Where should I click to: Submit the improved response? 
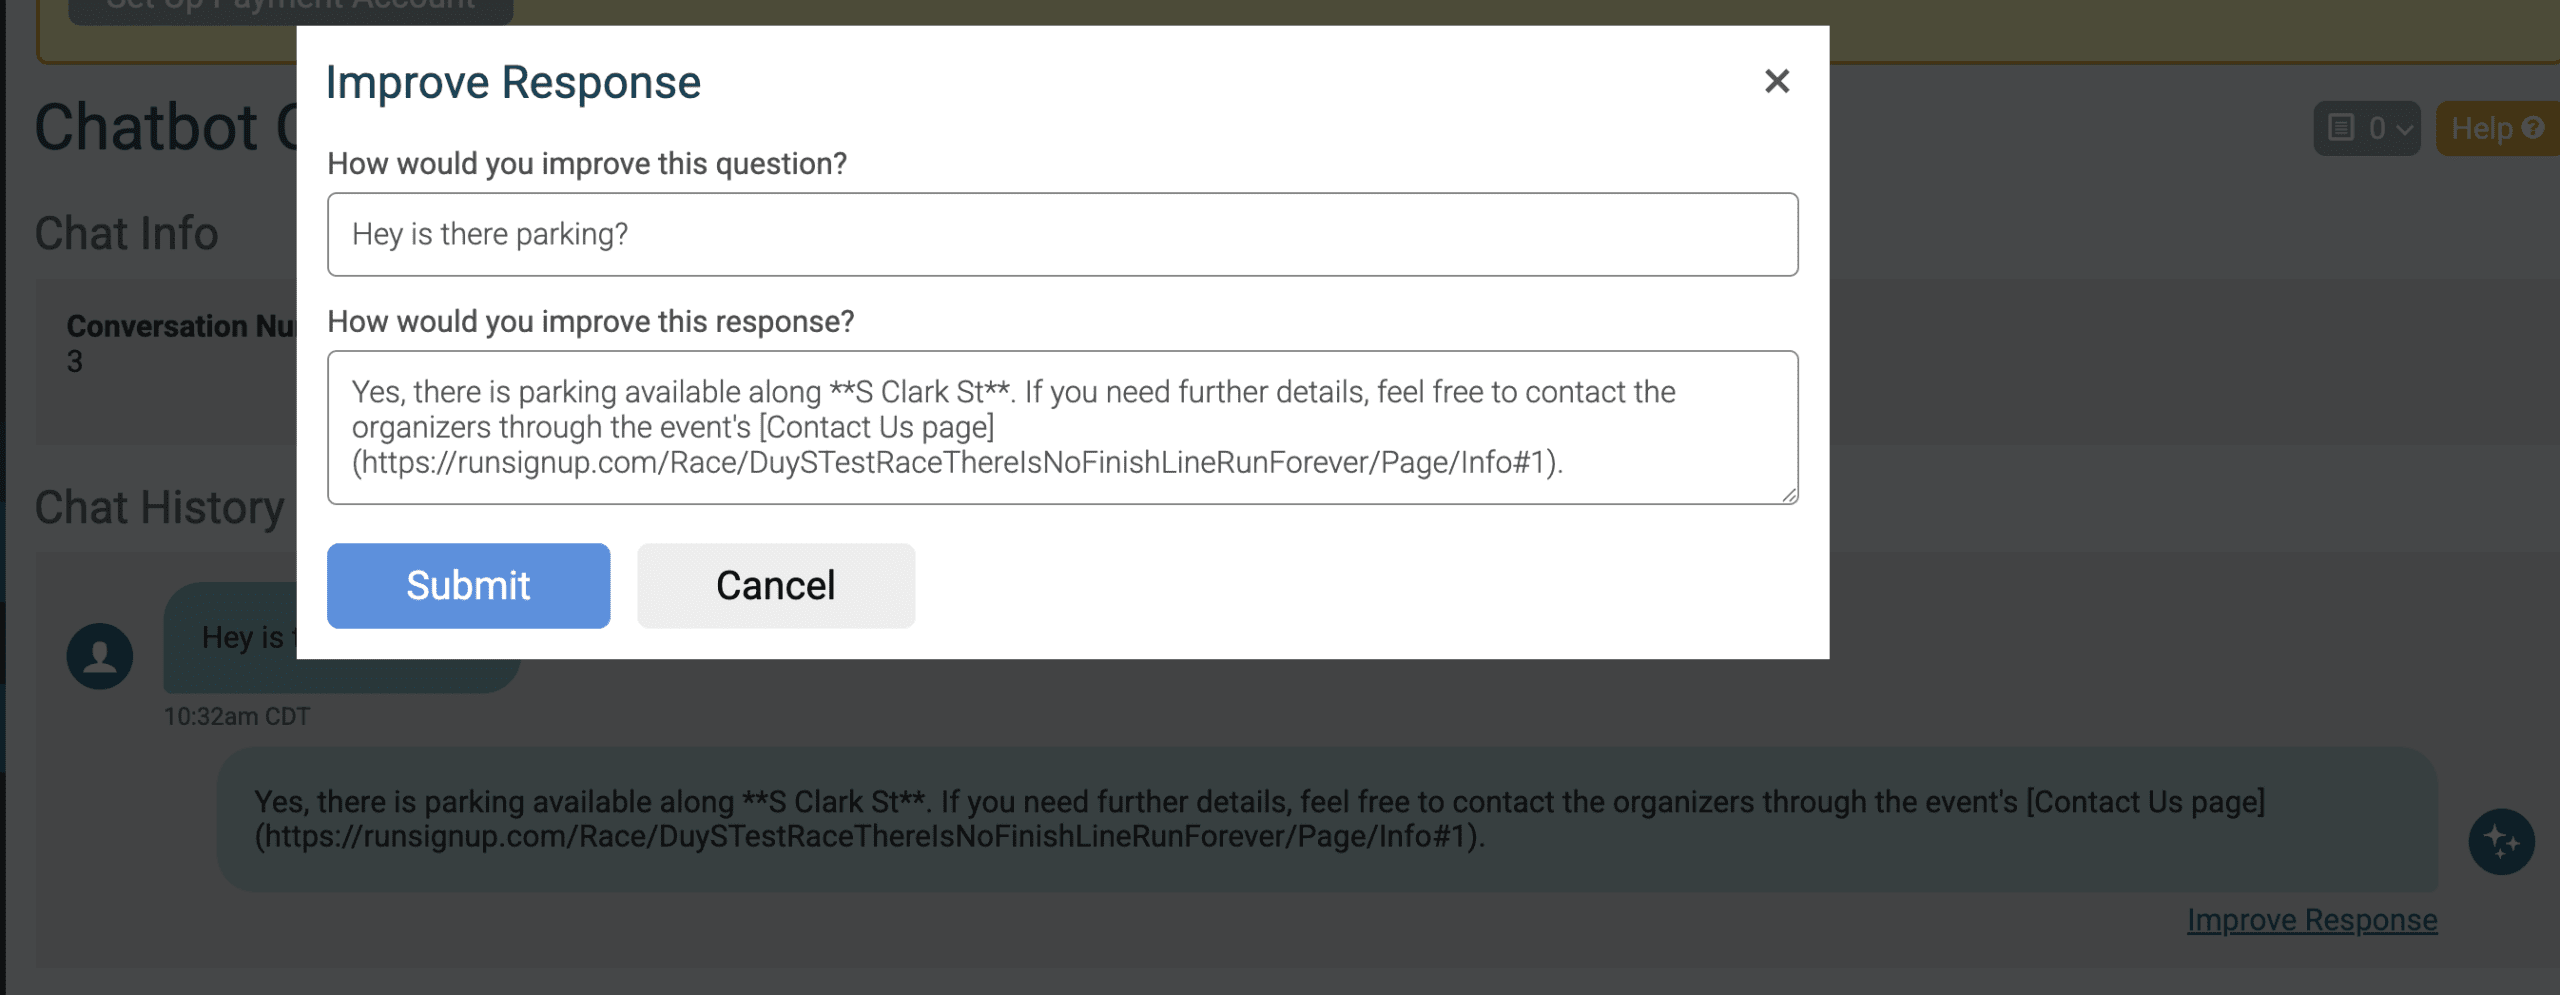(x=468, y=586)
